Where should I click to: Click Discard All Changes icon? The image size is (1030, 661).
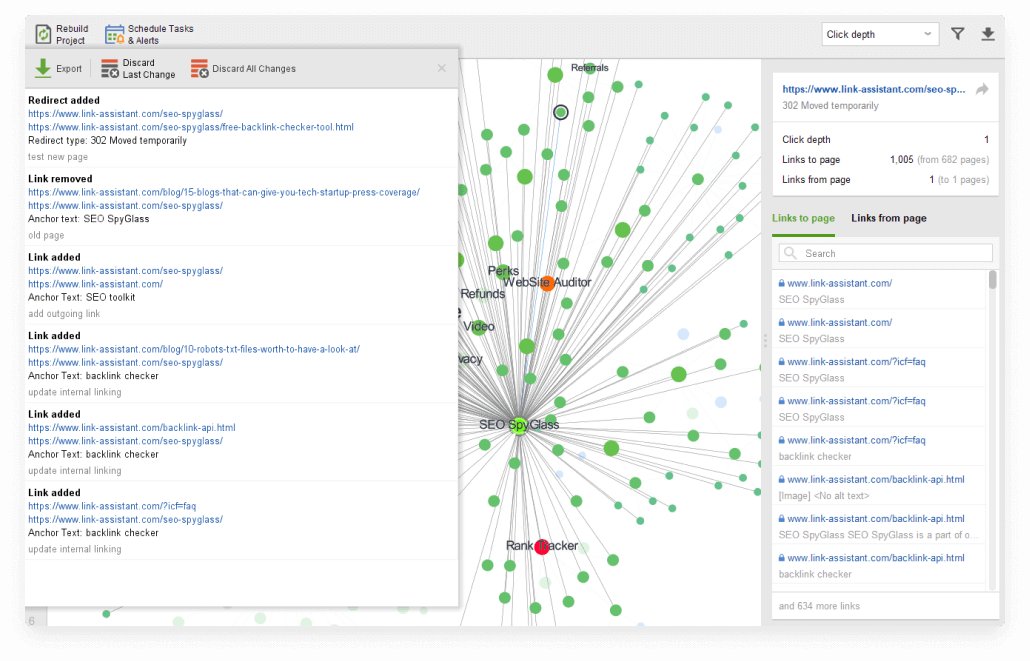(x=200, y=68)
